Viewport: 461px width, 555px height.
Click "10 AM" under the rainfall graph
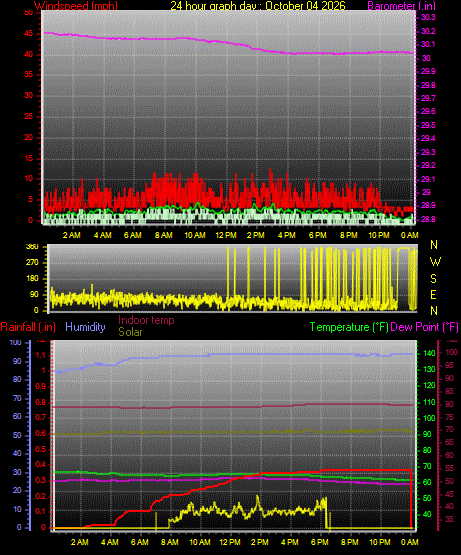[x=200, y=542]
